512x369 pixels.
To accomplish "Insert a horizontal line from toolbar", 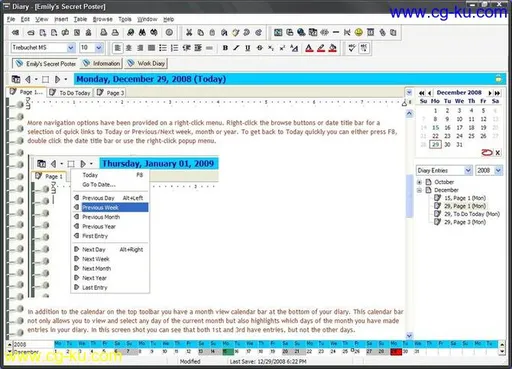I will (x=336, y=32).
